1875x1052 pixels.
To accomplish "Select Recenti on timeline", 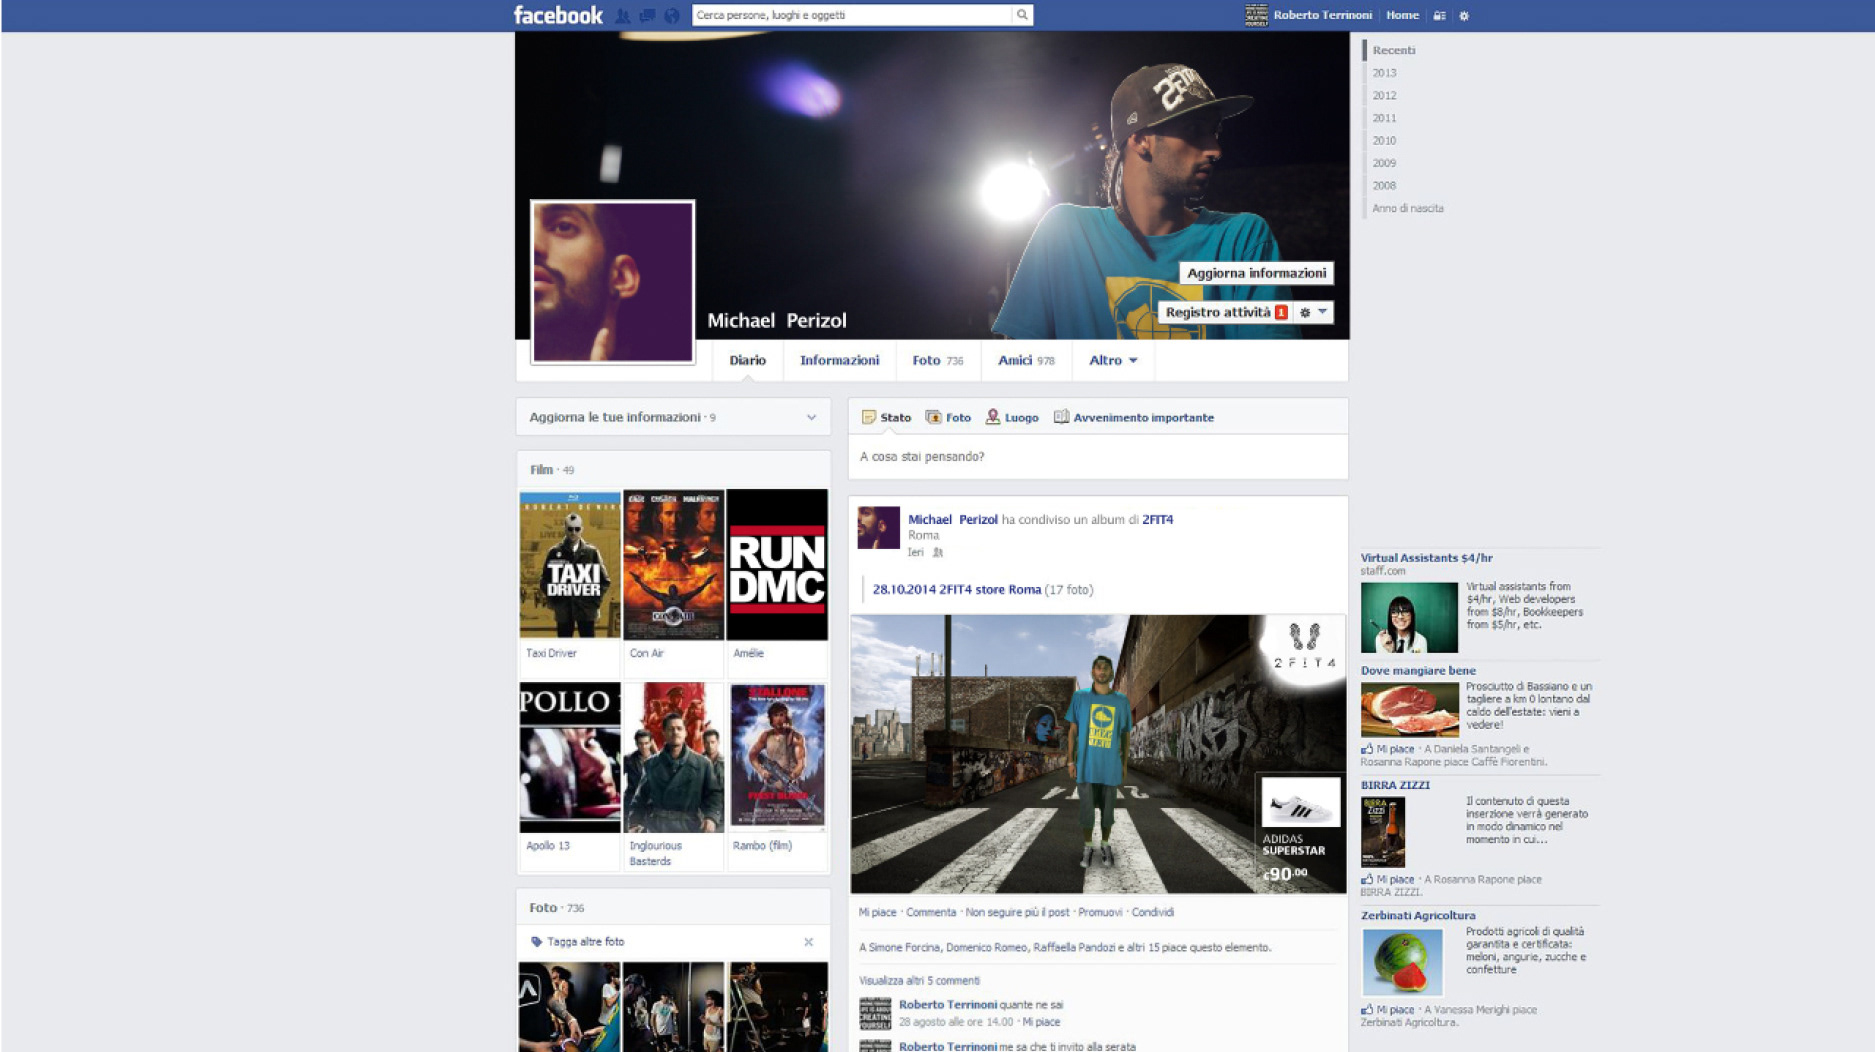I will pyautogui.click(x=1393, y=50).
